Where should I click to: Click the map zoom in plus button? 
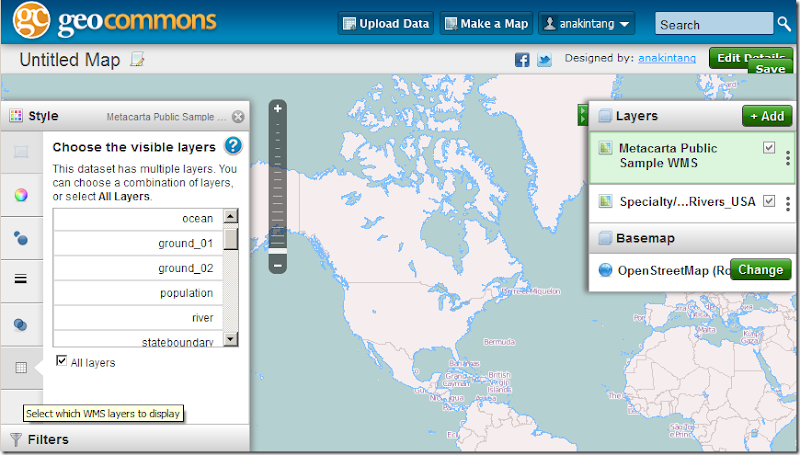coord(278,108)
